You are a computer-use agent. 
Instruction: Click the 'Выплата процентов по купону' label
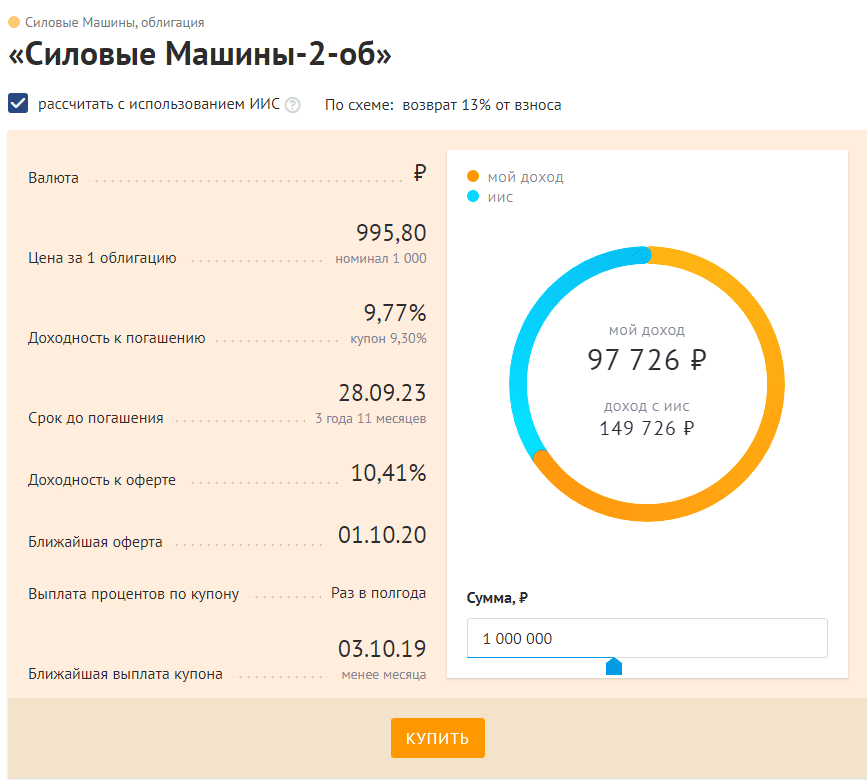pos(134,594)
